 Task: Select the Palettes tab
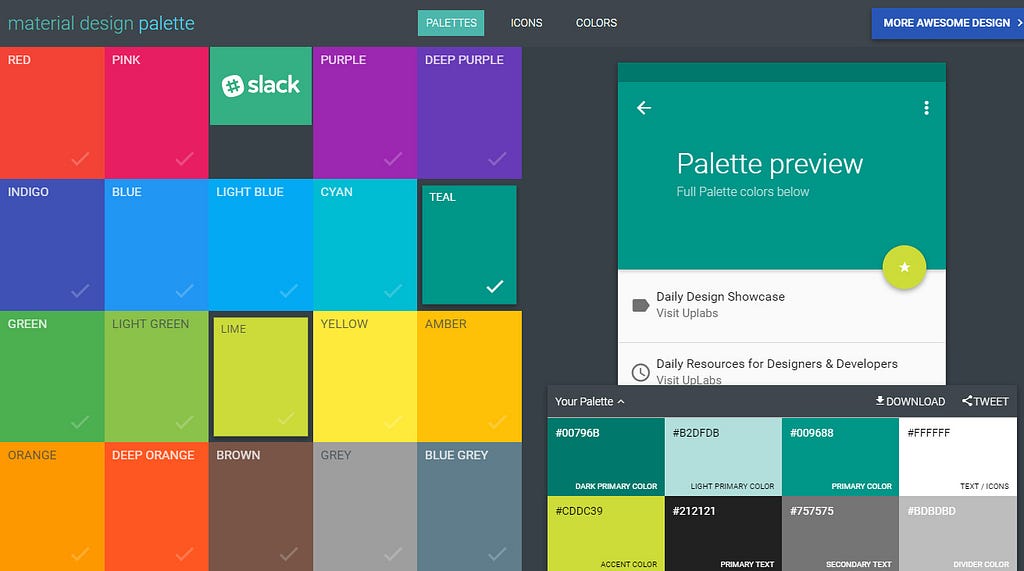pyautogui.click(x=451, y=23)
